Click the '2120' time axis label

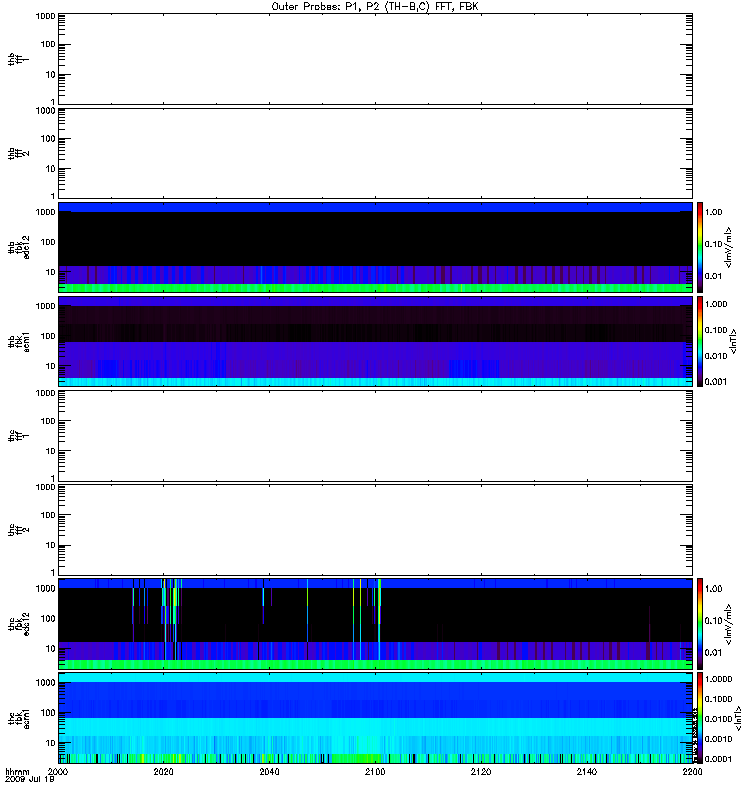(481, 771)
